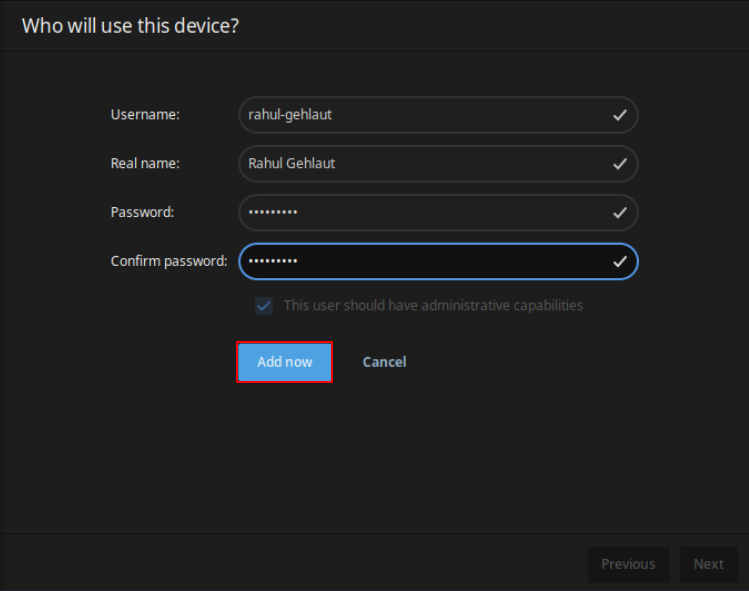Click into the Real name input field
The height and width of the screenshot is (591, 749).
click(438, 164)
